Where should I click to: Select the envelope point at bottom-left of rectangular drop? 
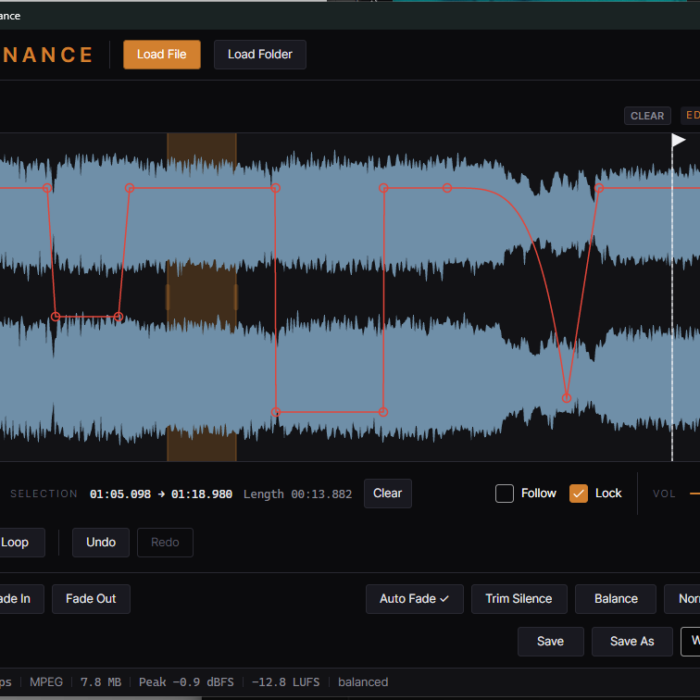276,412
